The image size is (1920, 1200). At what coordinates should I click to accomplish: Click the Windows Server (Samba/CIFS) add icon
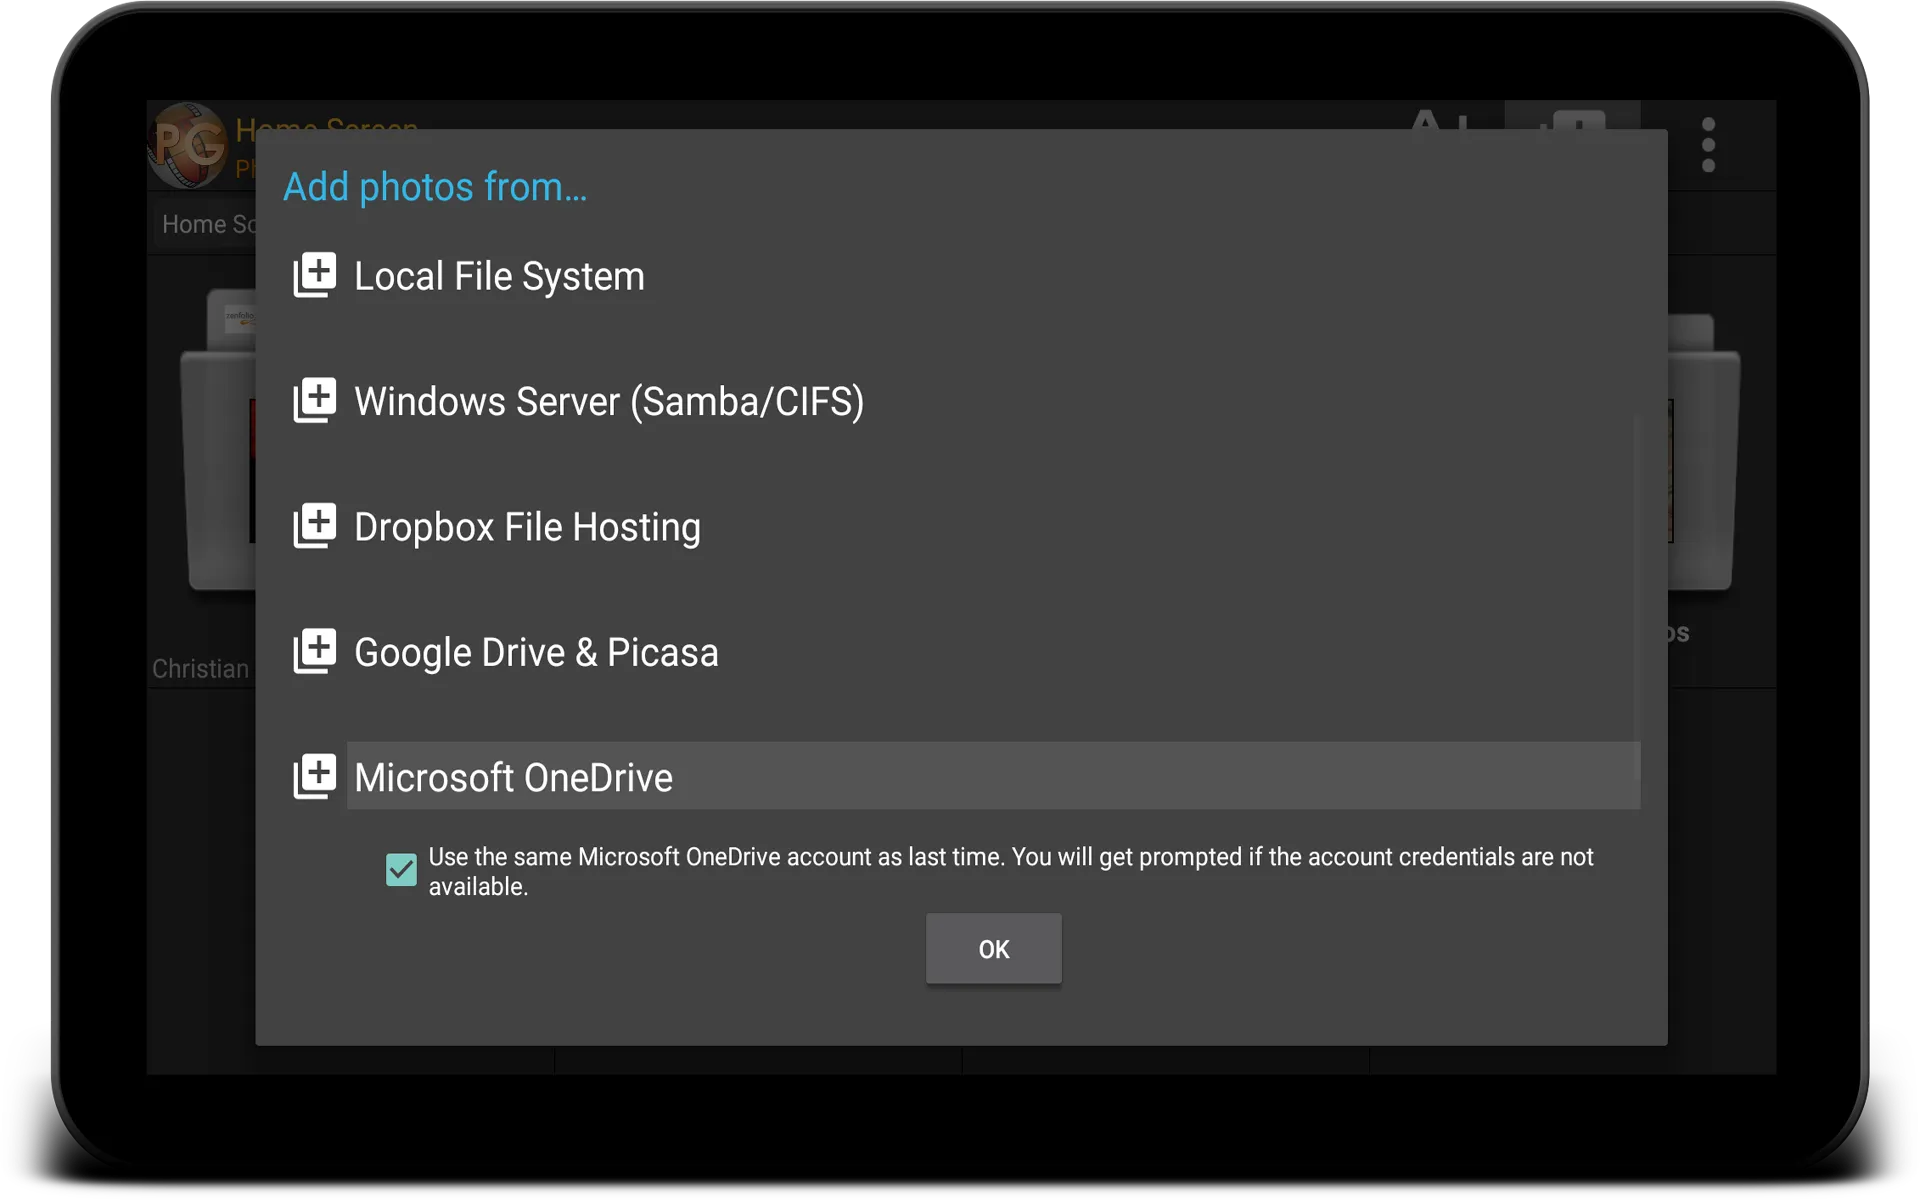coord(314,400)
